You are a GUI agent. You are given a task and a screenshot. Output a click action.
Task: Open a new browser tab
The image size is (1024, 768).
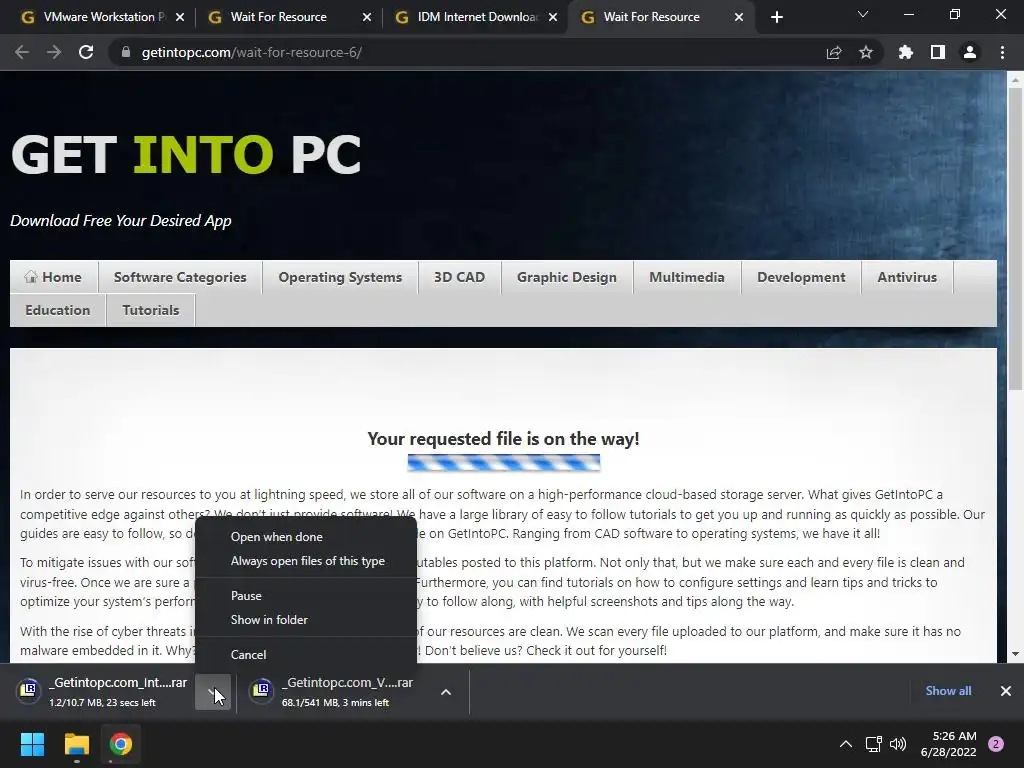click(x=776, y=17)
